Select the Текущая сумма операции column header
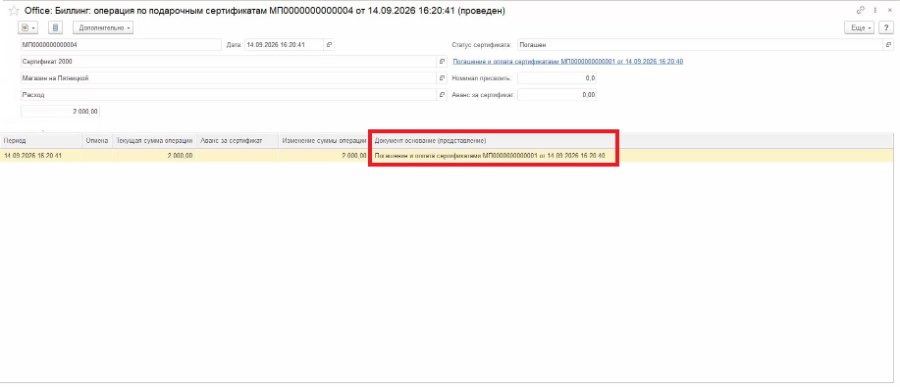 (x=154, y=141)
